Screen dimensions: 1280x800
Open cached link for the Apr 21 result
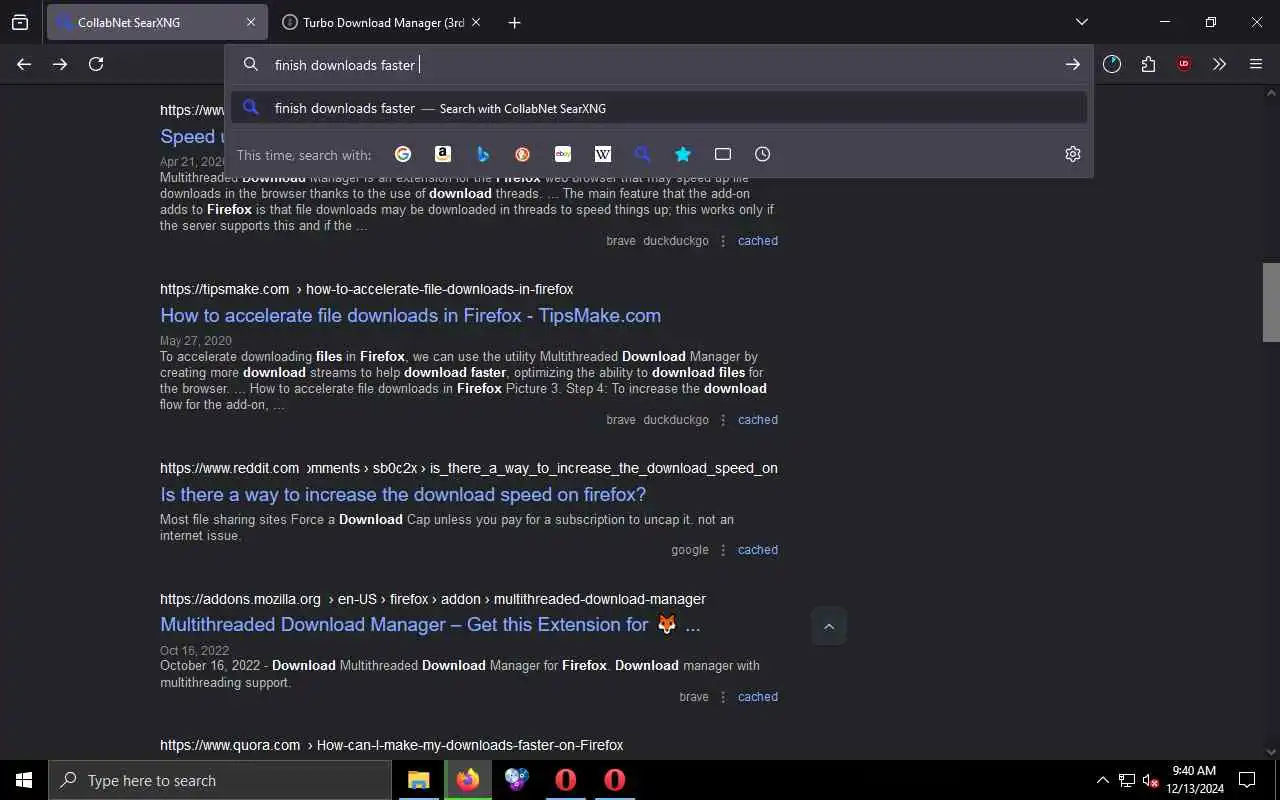point(757,241)
